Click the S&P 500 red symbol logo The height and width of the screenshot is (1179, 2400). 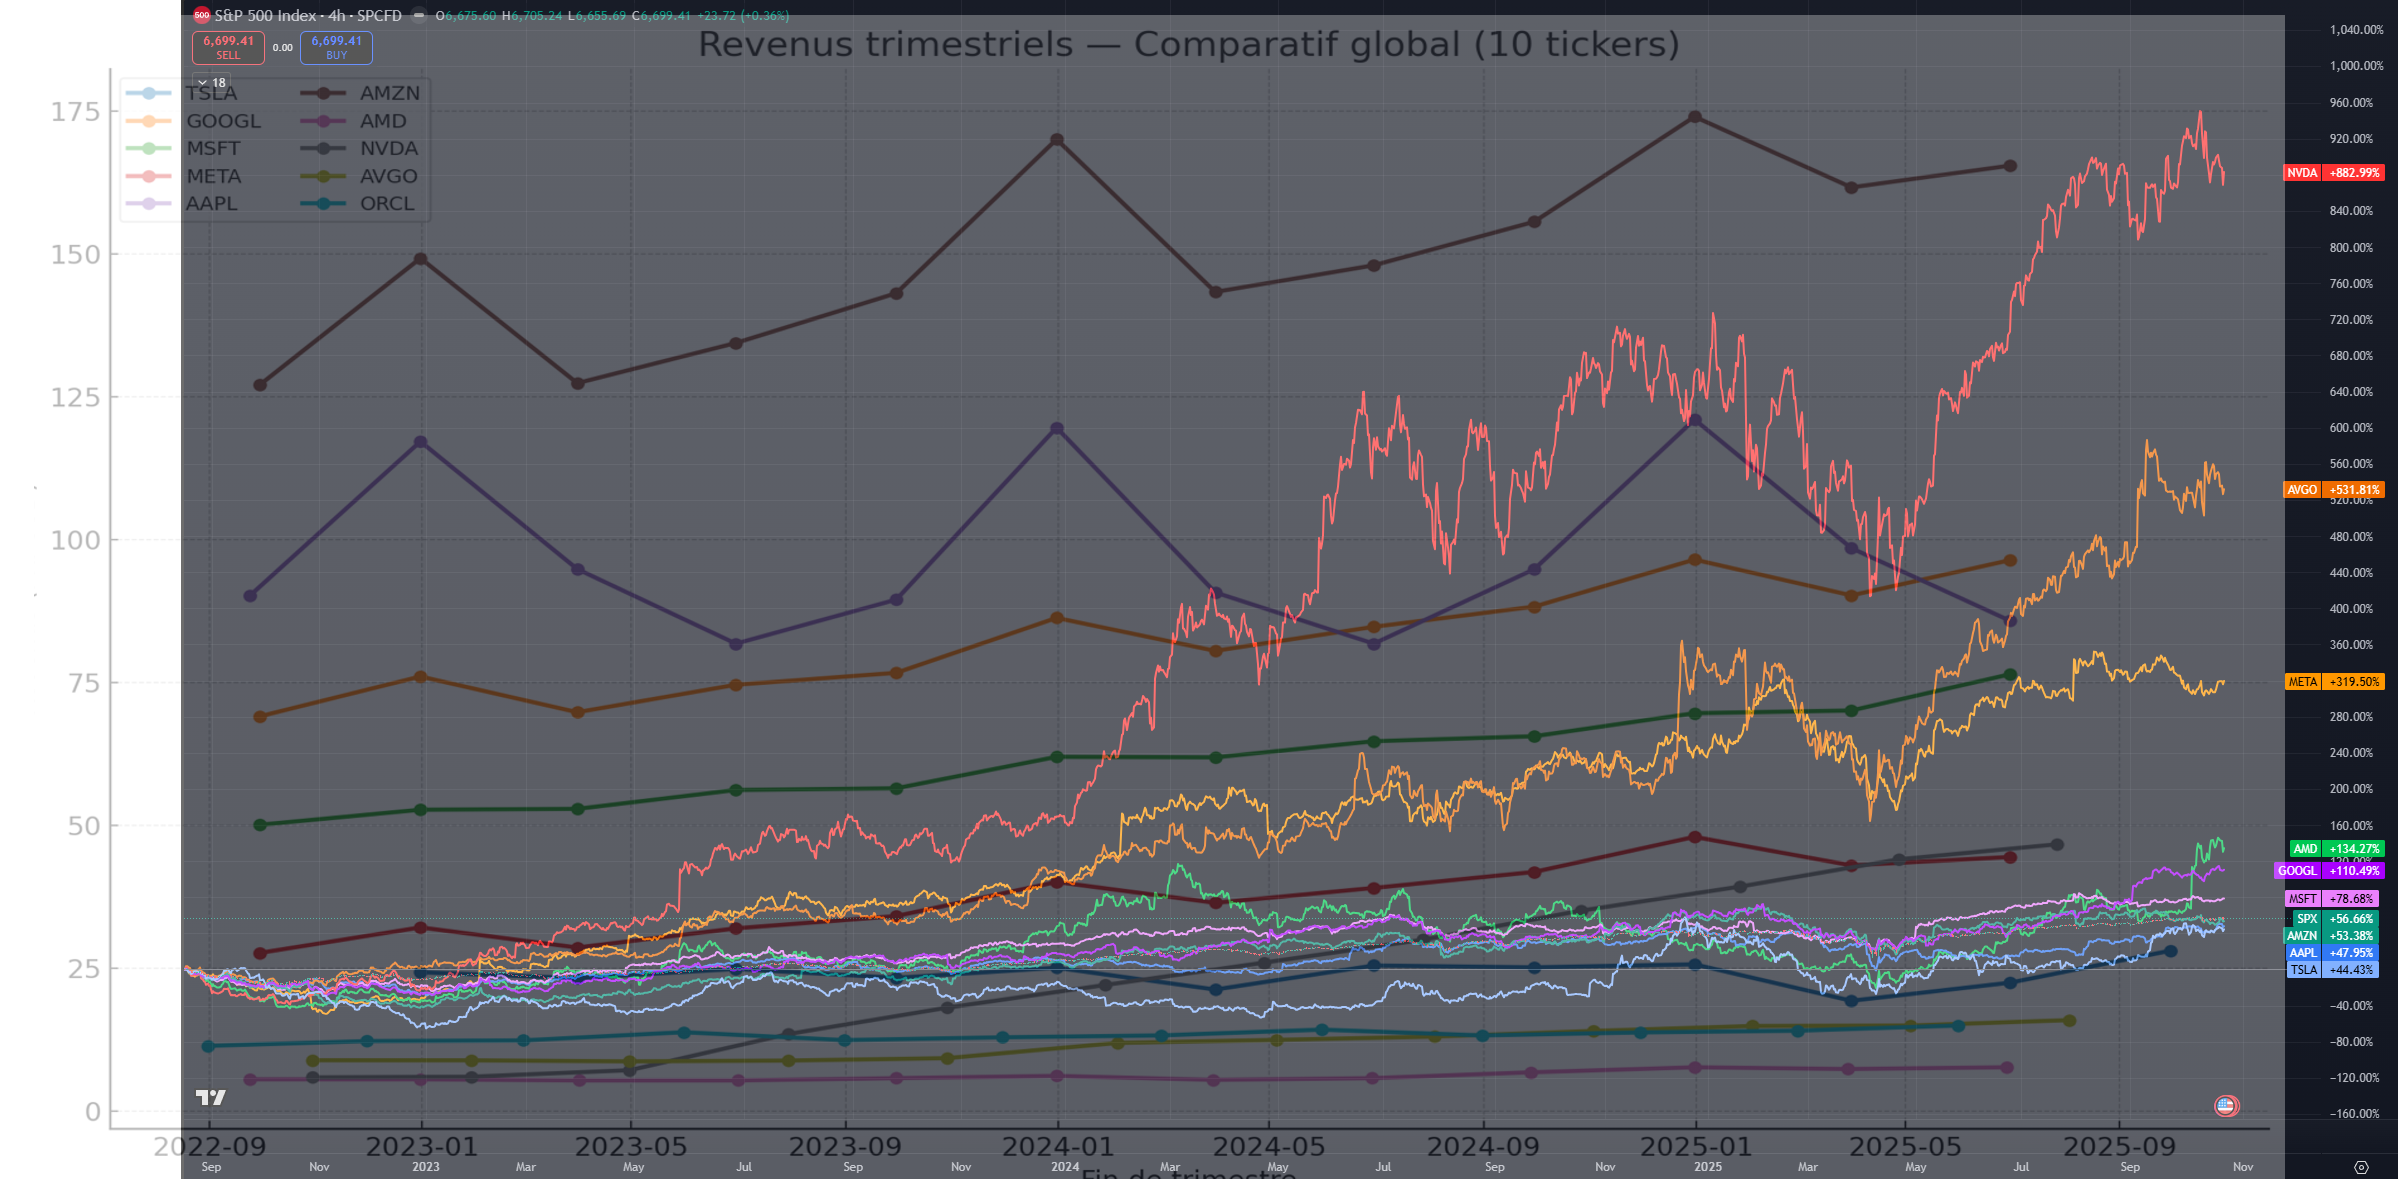202,15
